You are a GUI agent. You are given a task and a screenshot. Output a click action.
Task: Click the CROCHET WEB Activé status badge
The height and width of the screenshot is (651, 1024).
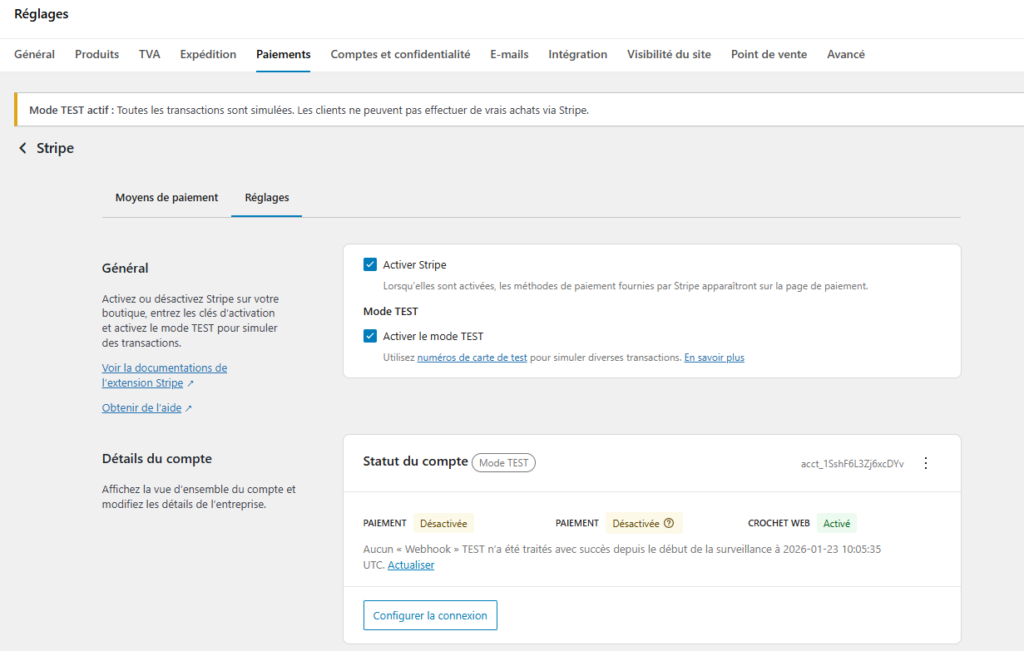coord(837,523)
